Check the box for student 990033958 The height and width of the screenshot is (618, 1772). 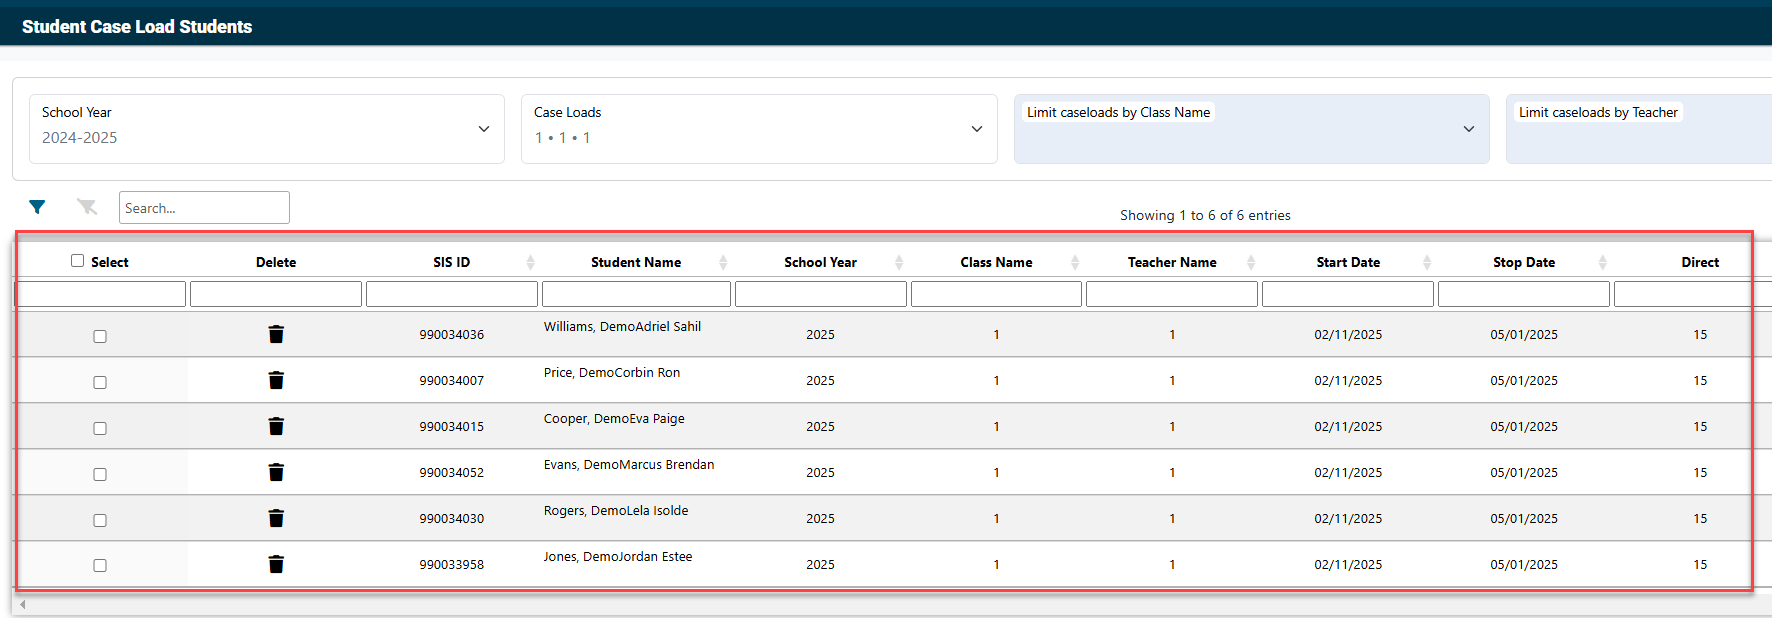[x=100, y=565]
